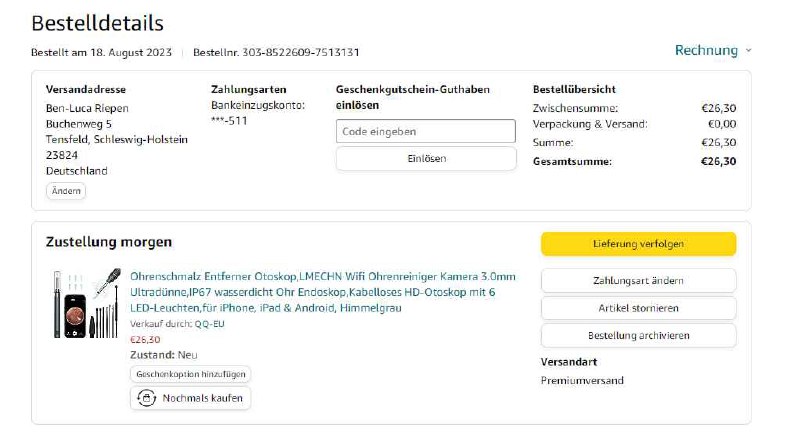This screenshot has height=432, width=800.
Task: Click the red €26,30 item price
Action: click(x=145, y=339)
